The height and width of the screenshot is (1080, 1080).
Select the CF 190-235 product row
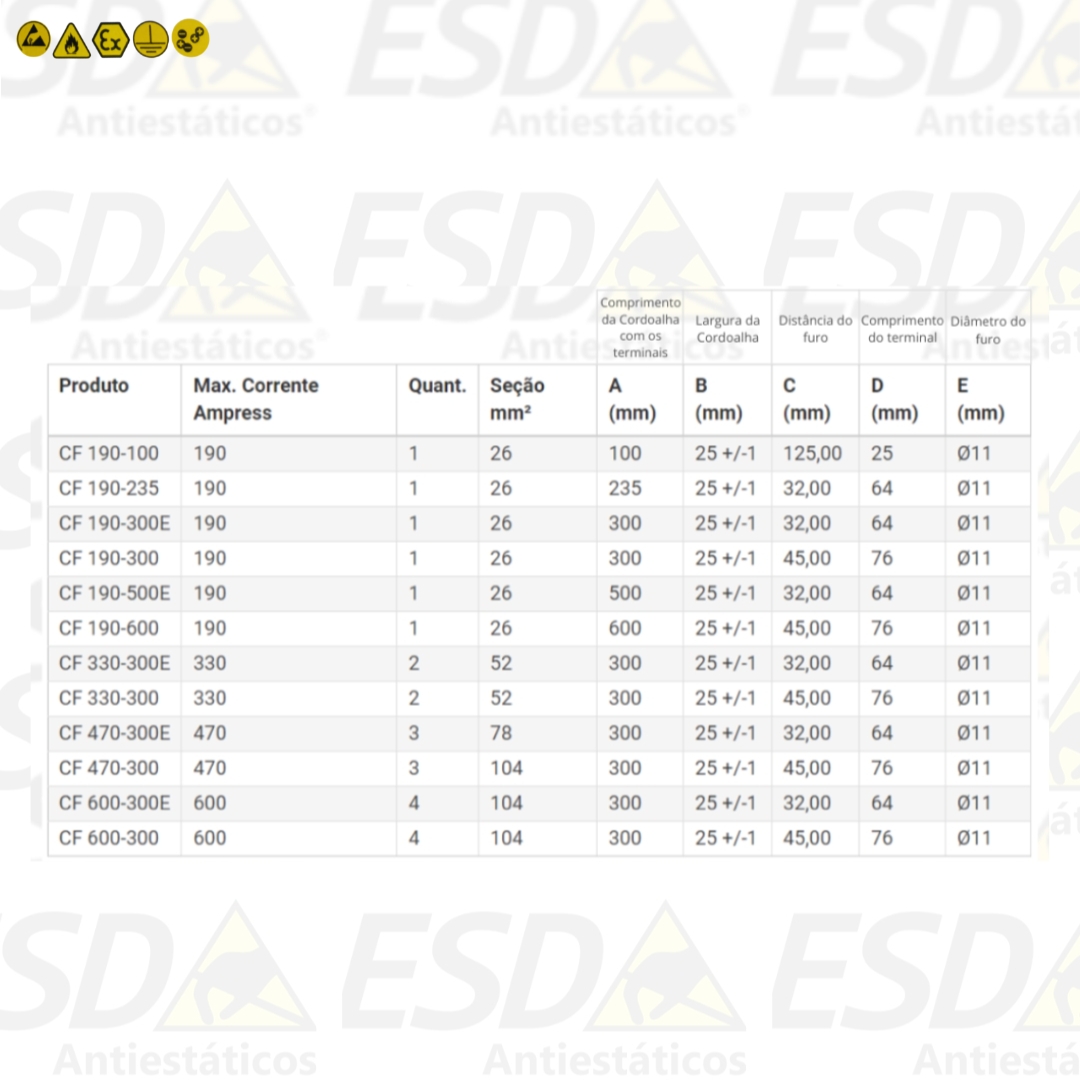[109, 489]
